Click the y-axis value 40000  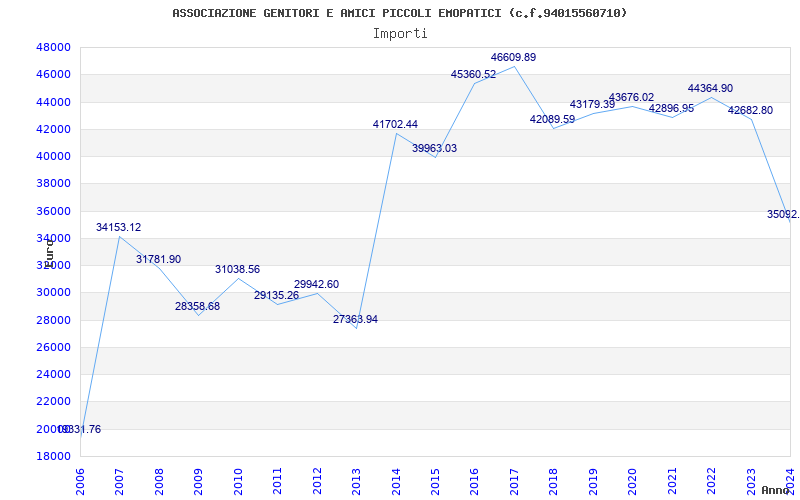(x=53, y=157)
